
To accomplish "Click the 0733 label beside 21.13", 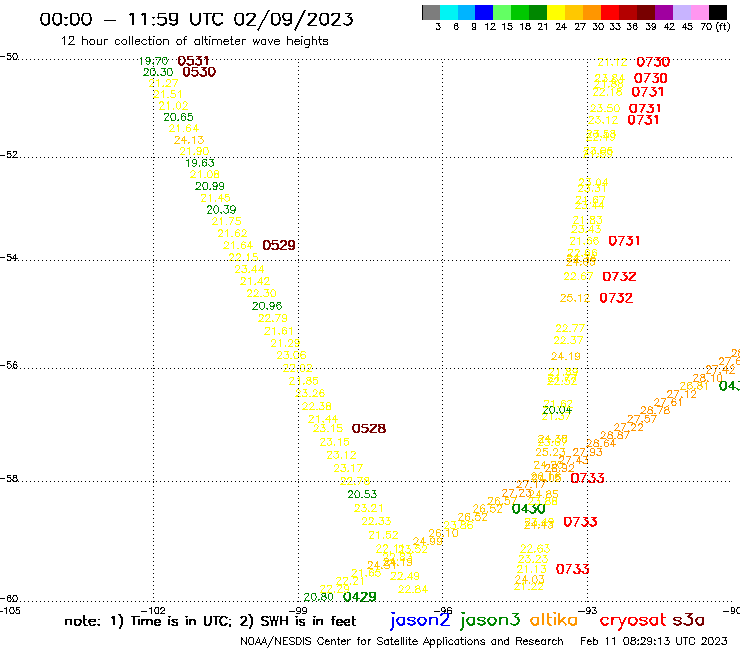I will coord(572,569).
